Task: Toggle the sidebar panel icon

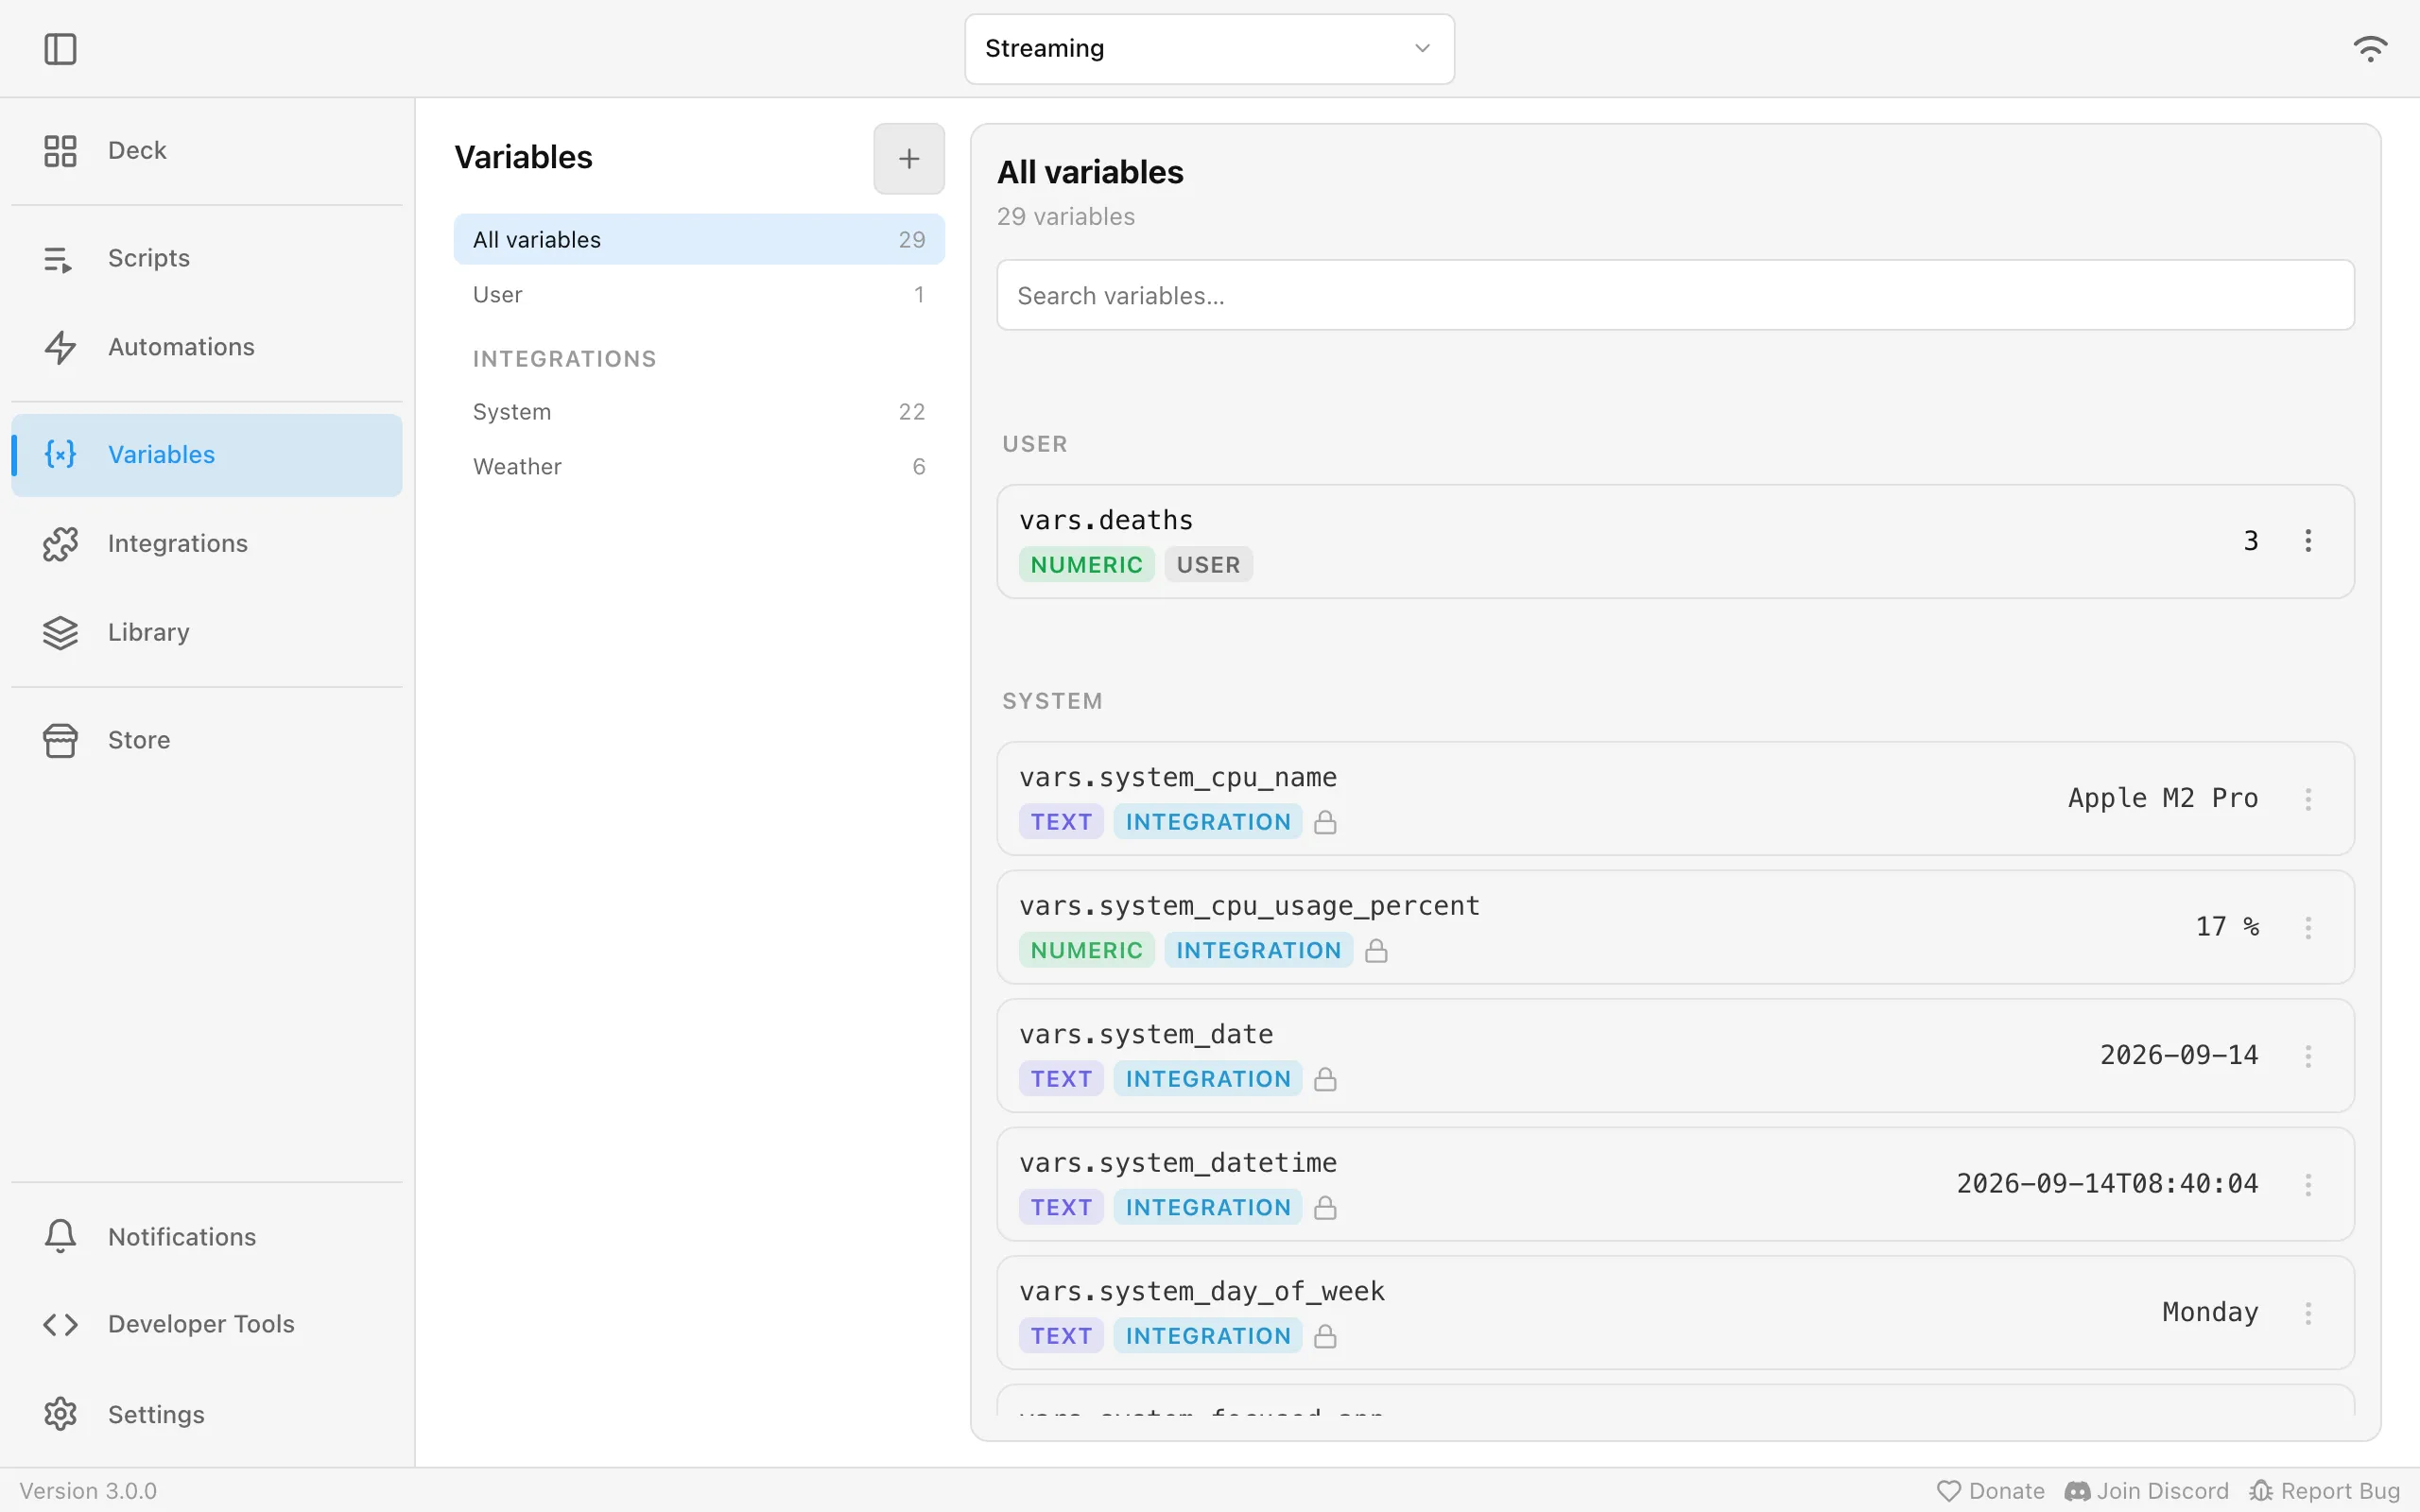Action: click(x=60, y=48)
